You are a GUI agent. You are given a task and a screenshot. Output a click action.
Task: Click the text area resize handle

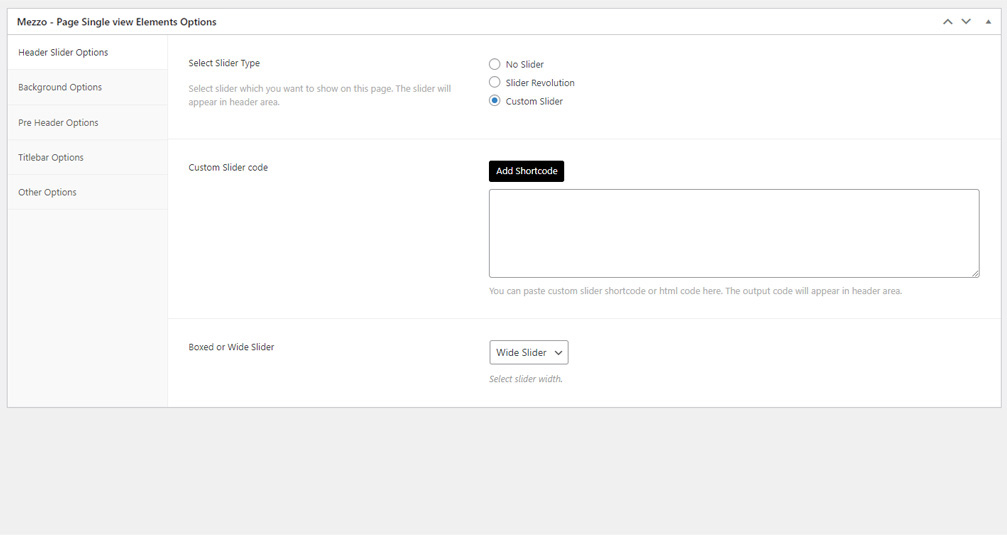point(974,272)
